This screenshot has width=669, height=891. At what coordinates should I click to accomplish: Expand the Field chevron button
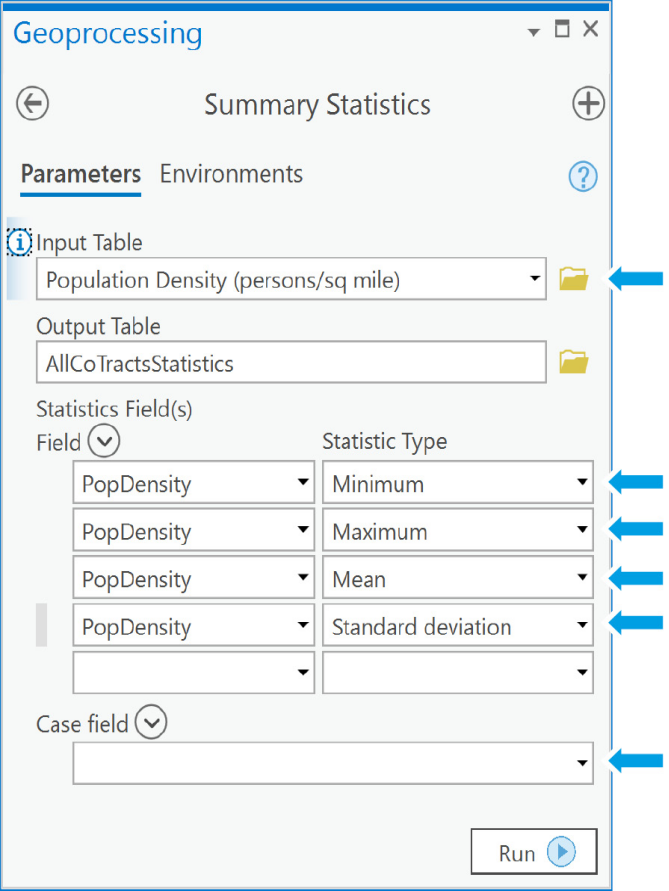point(104,441)
